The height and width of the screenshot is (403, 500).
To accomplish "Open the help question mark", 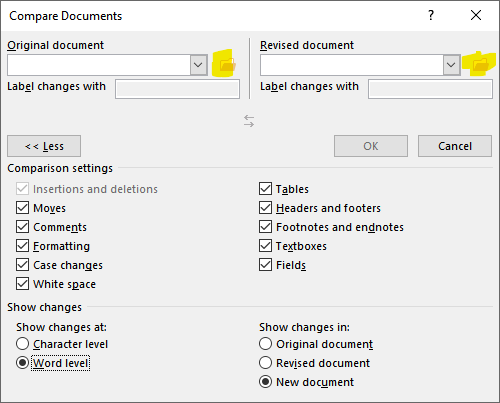I will click(431, 15).
